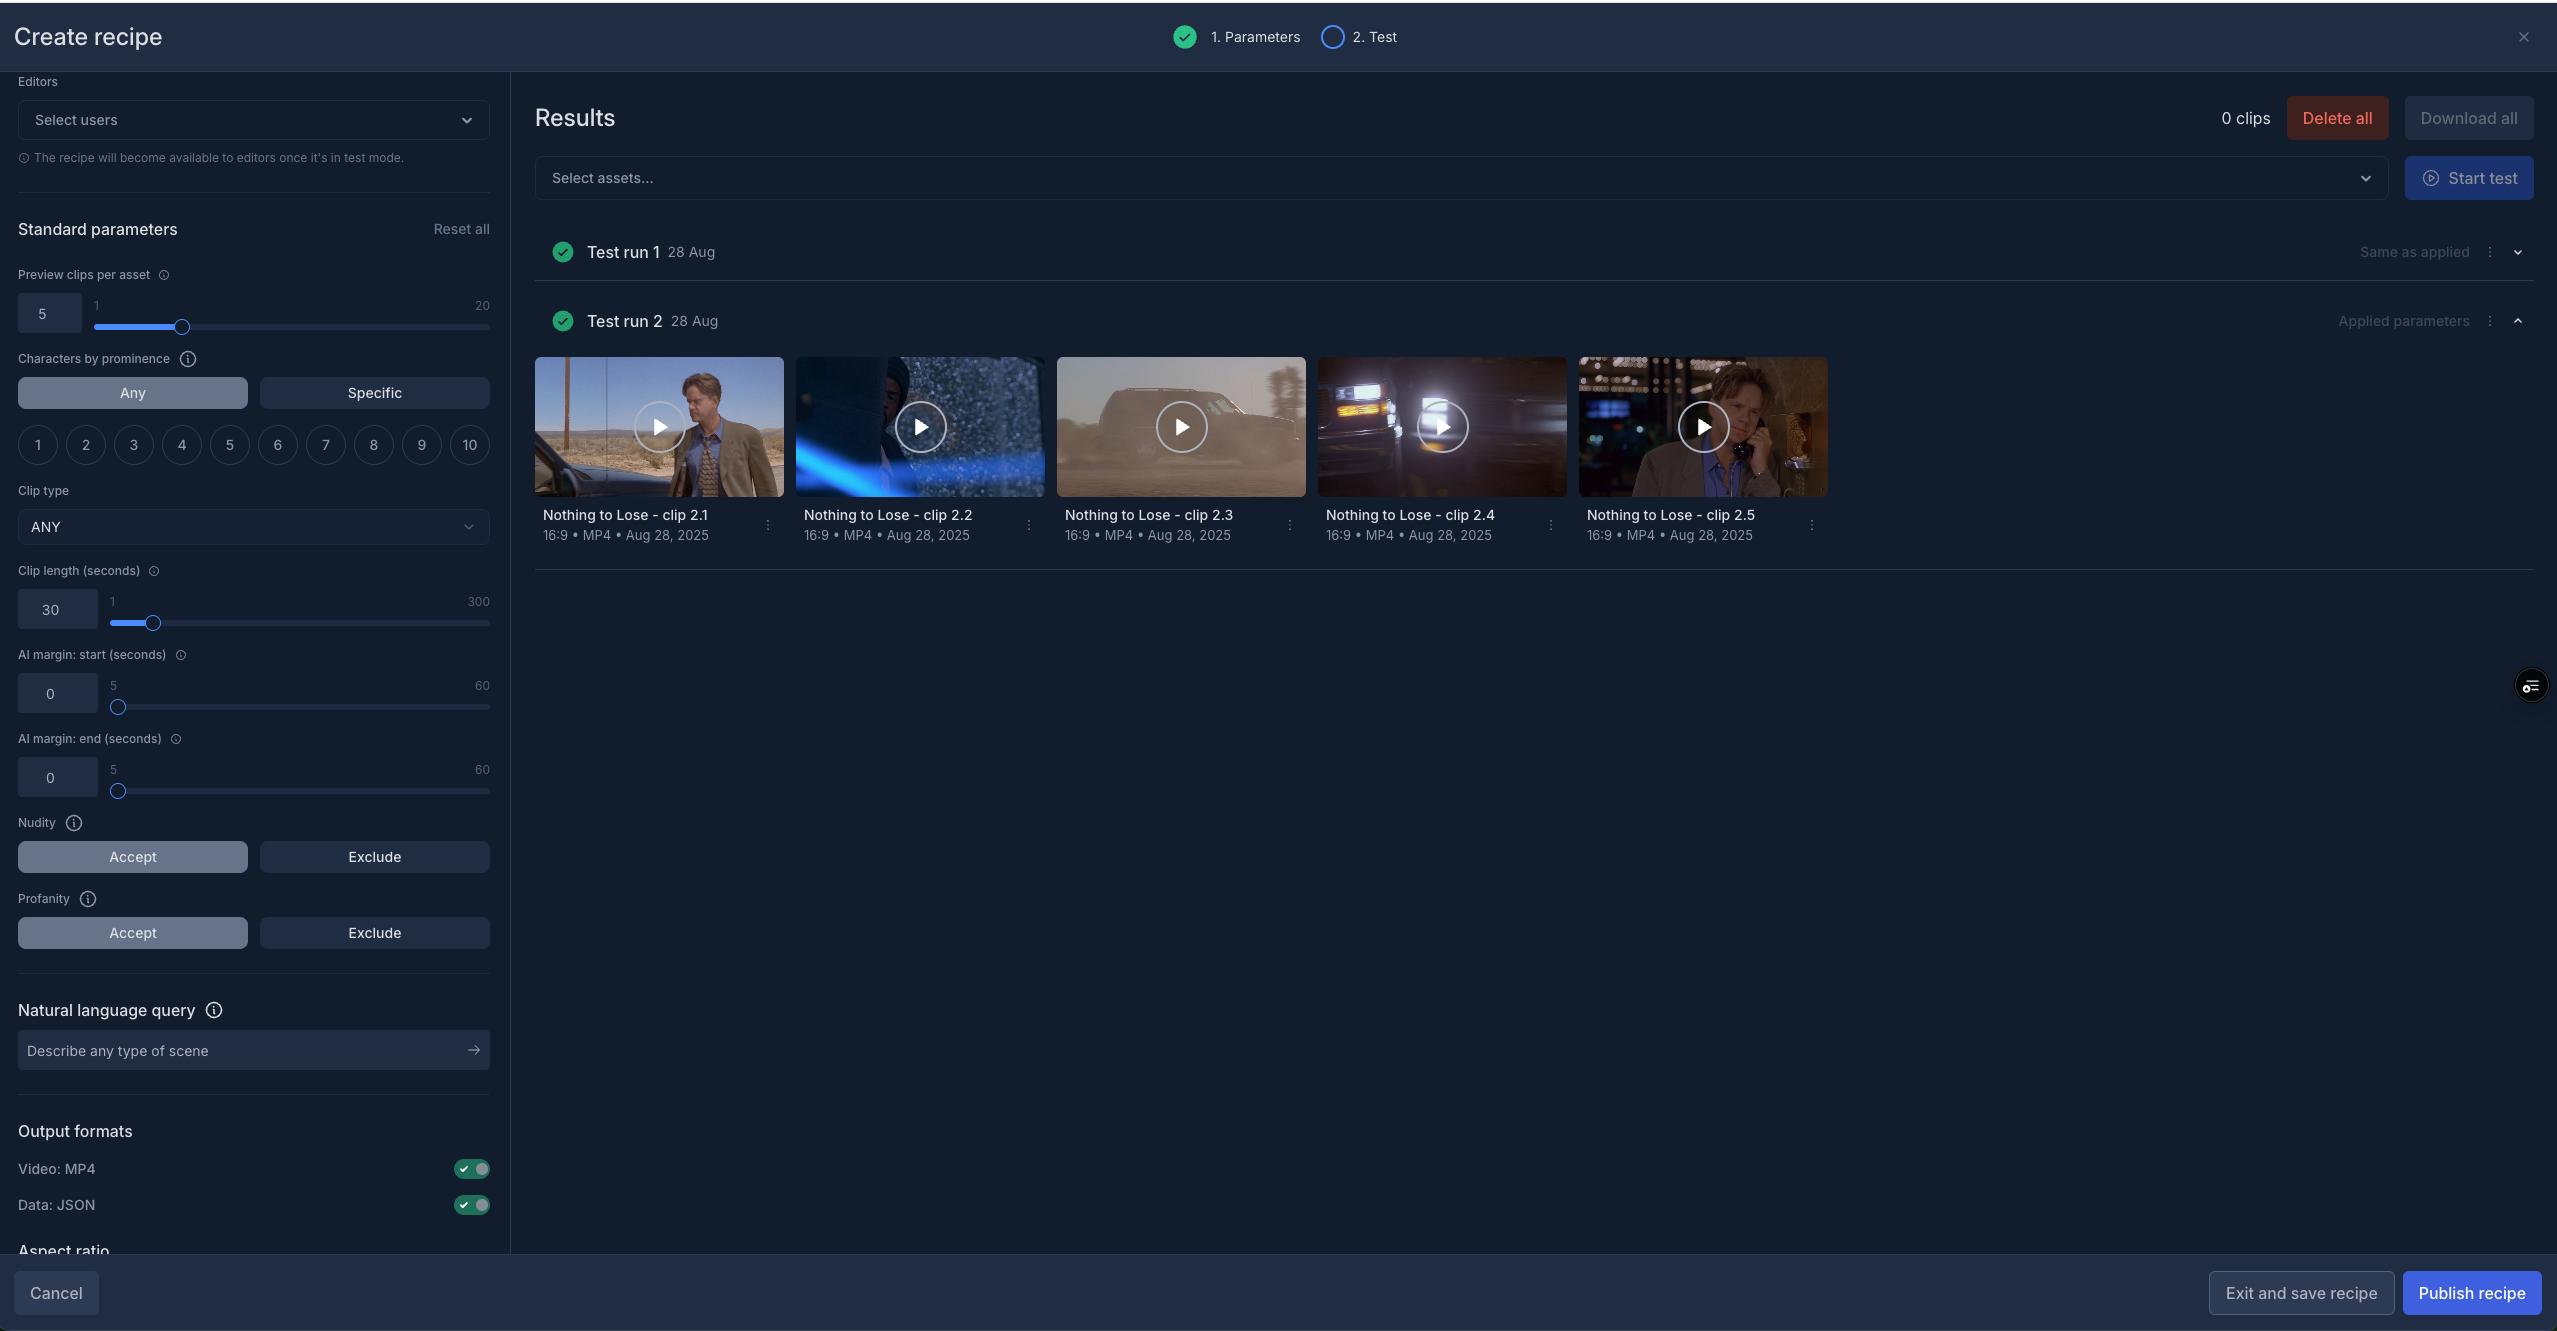Select character prominence number 7

click(326, 445)
